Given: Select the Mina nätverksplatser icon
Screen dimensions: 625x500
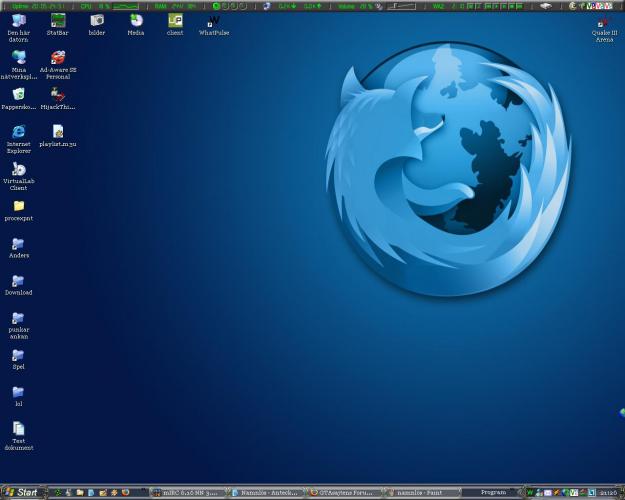Looking at the screenshot, I should click(x=18, y=59).
